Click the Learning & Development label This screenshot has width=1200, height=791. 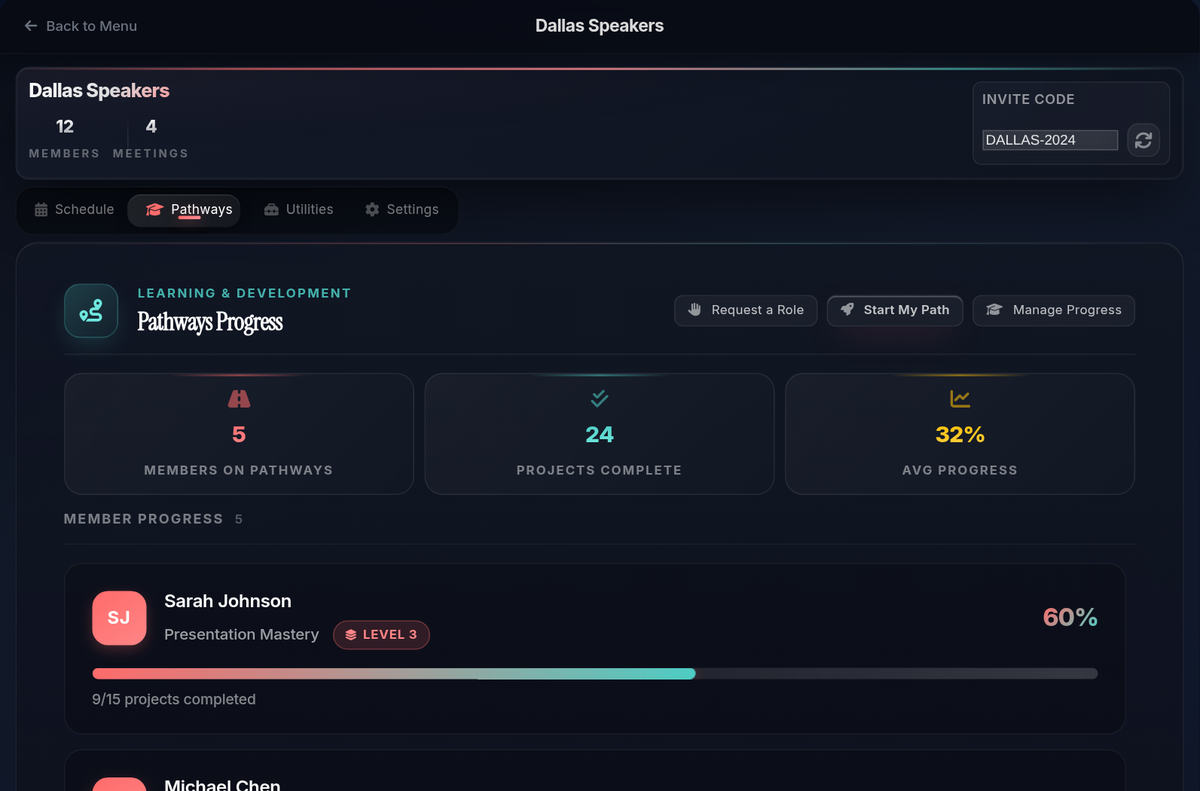(x=244, y=293)
